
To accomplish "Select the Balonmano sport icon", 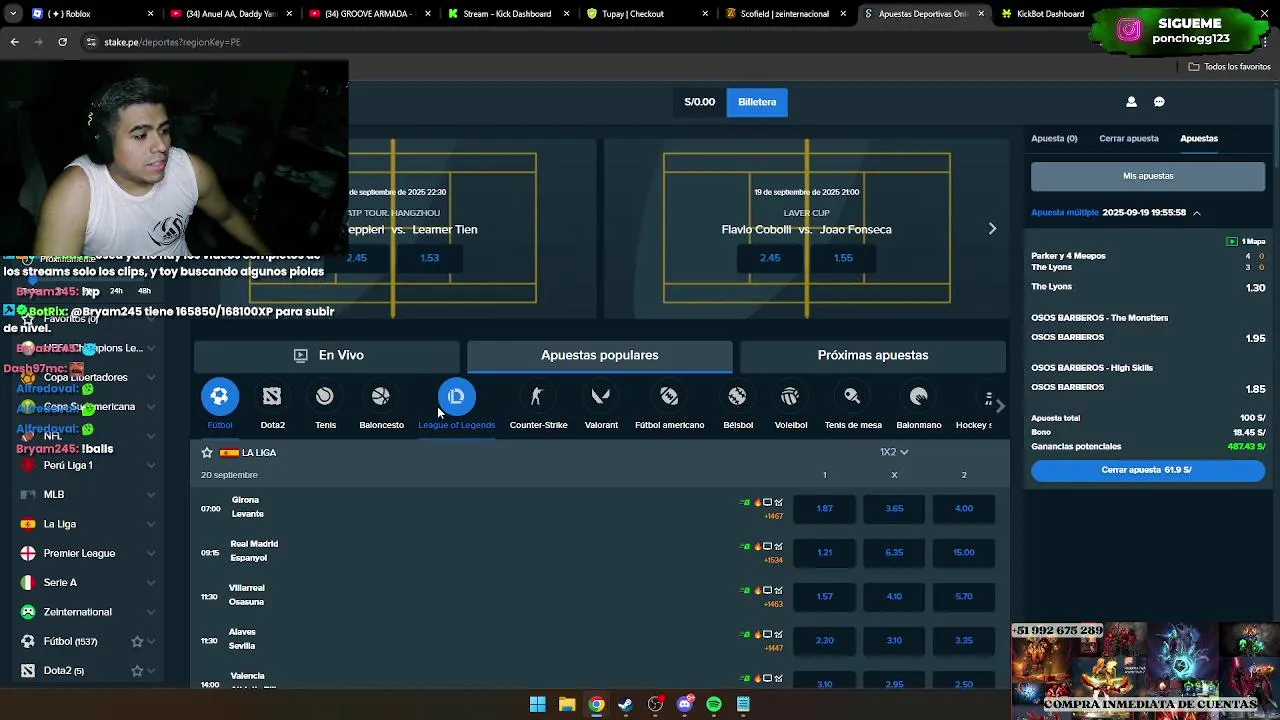I will (919, 397).
